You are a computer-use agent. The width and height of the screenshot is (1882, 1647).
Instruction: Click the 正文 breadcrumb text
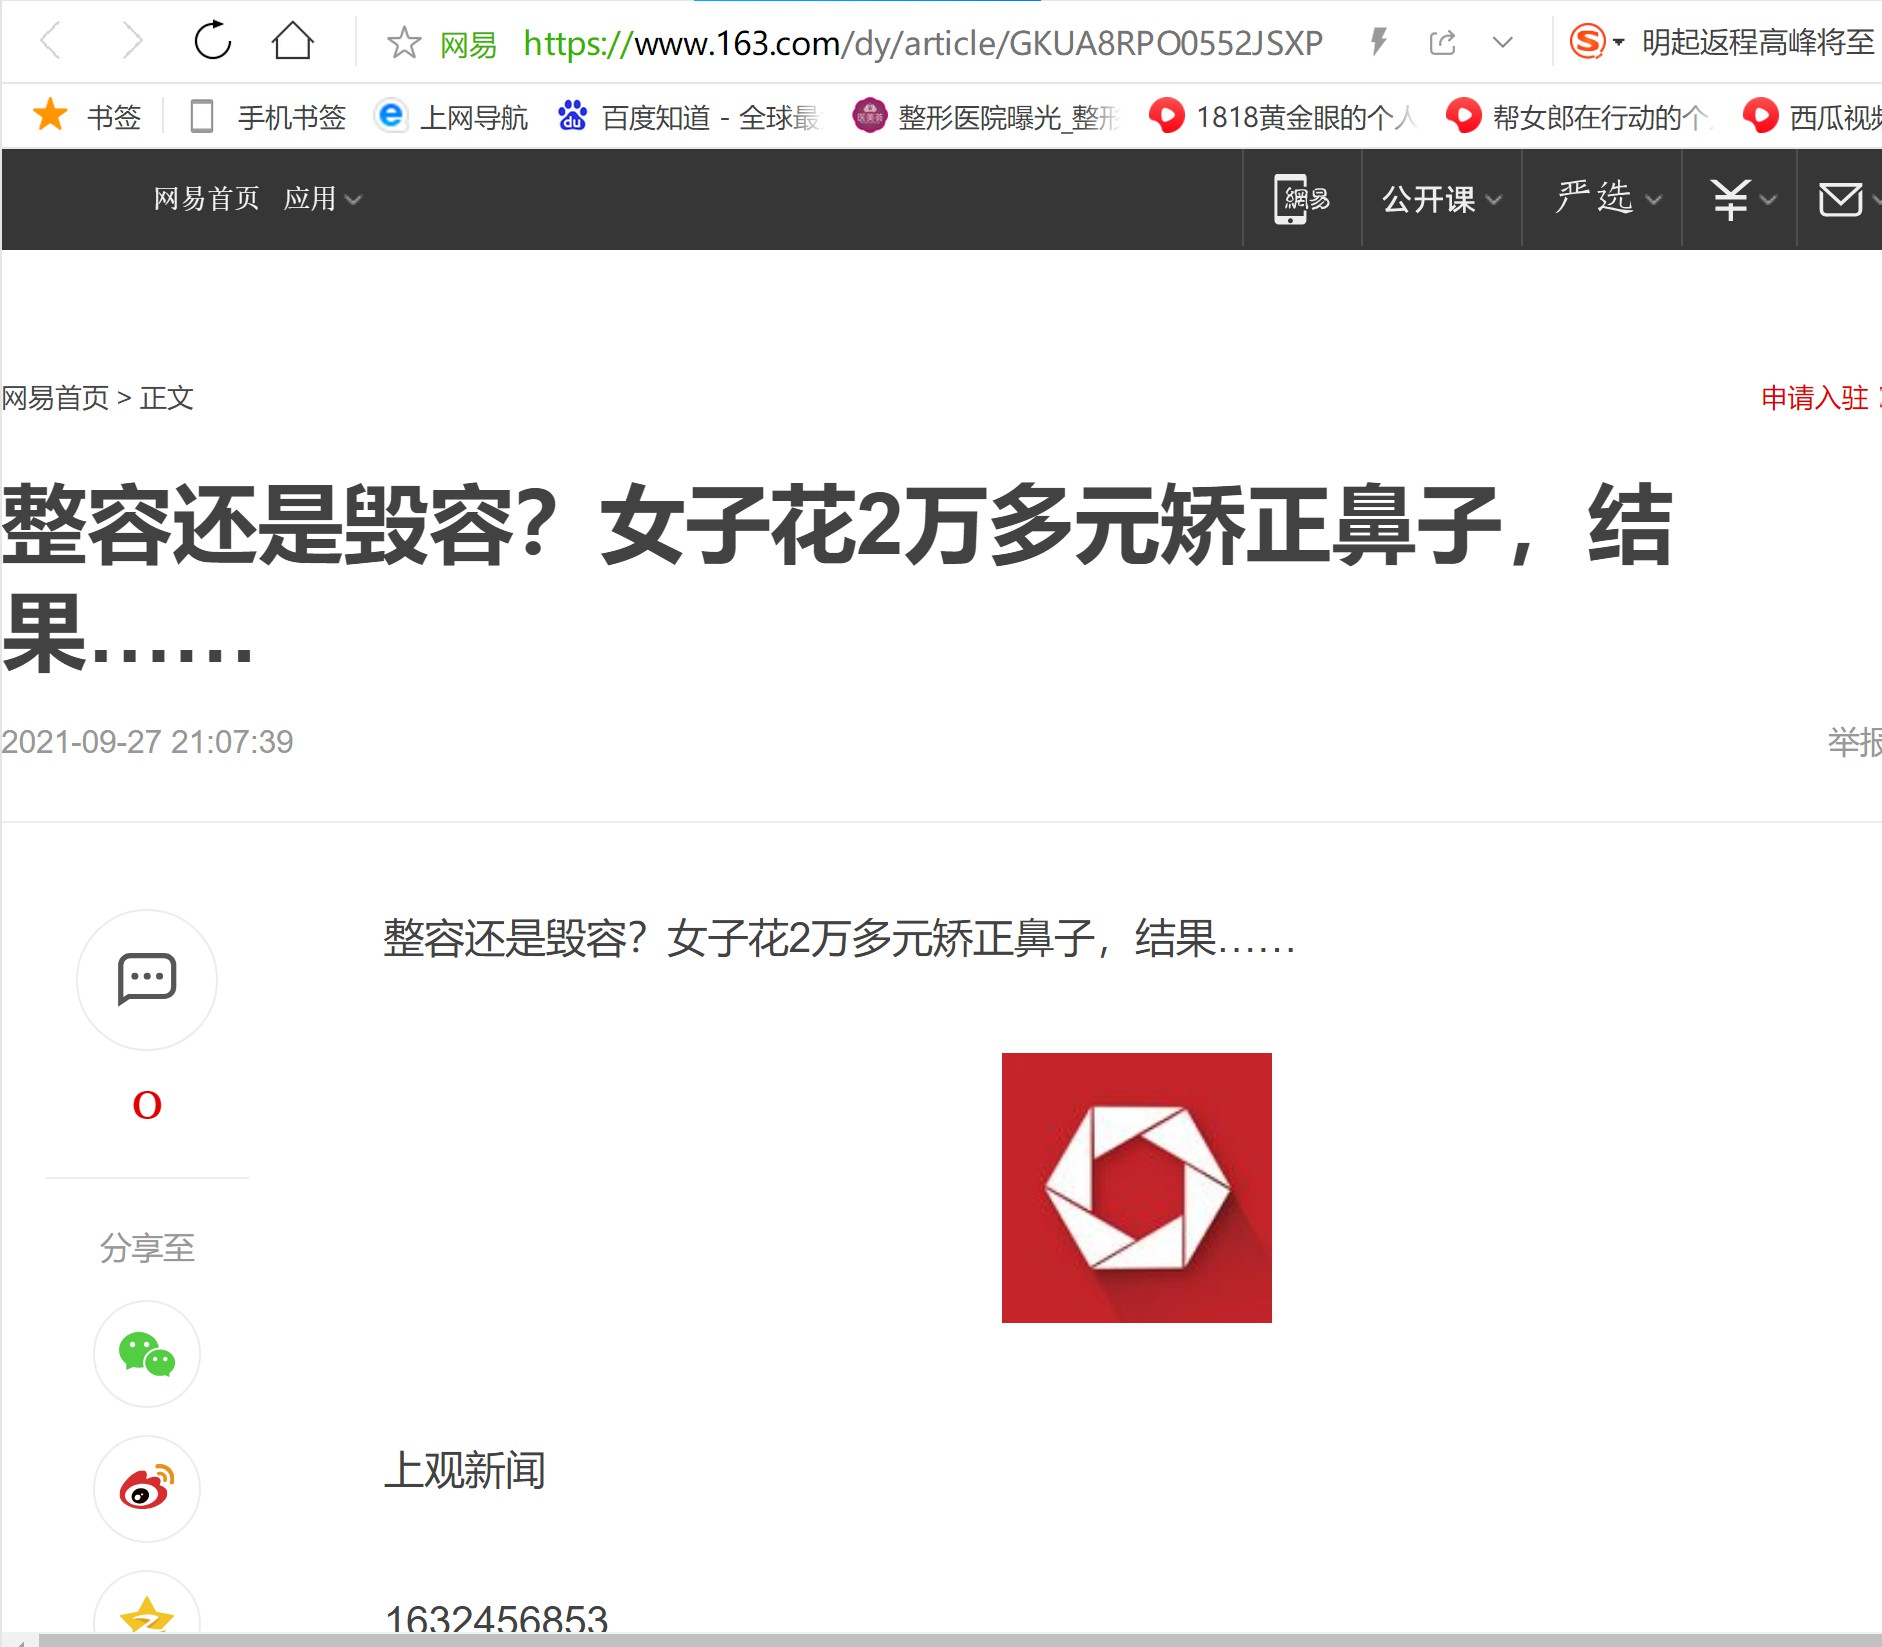(166, 398)
